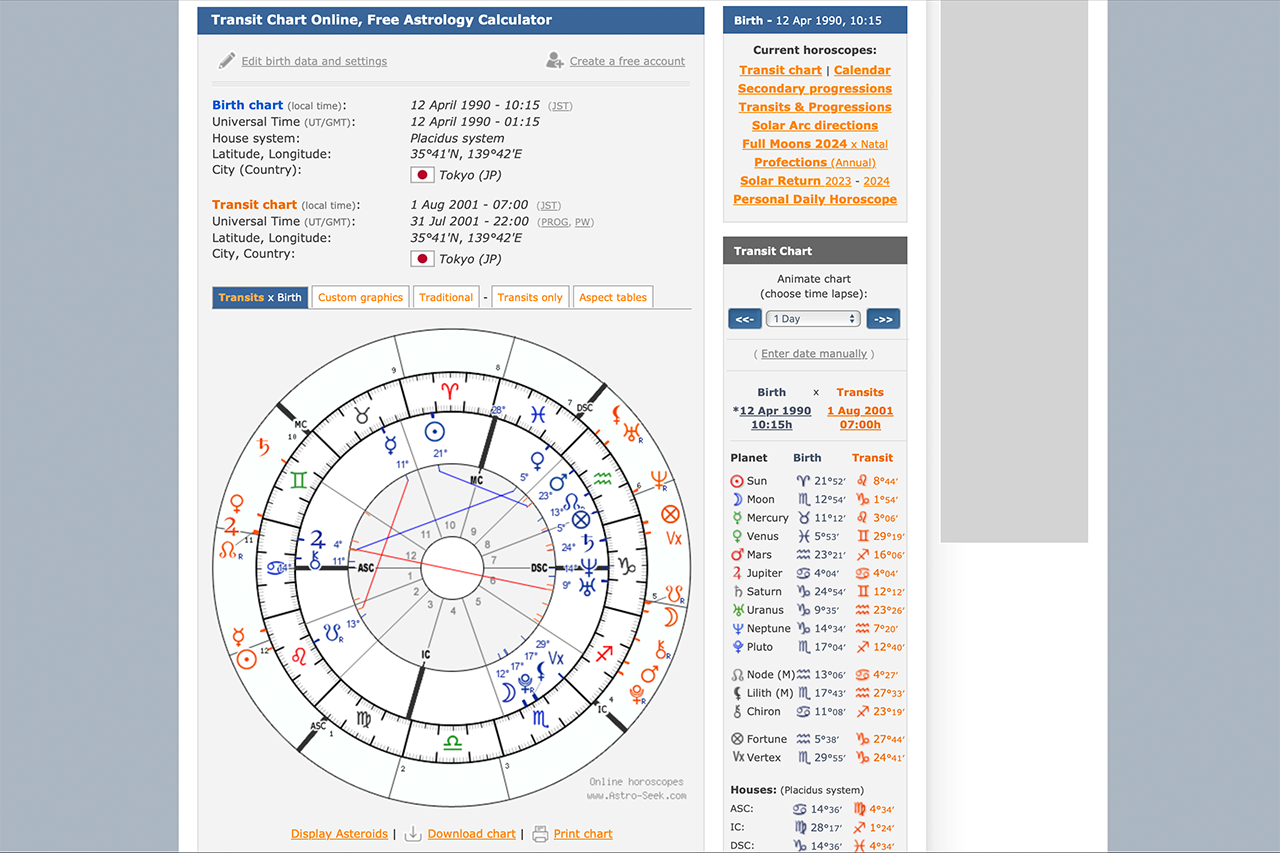Click the green Libra glyph on chart wheel
Viewport: 1280px width, 853px height.
452,742
